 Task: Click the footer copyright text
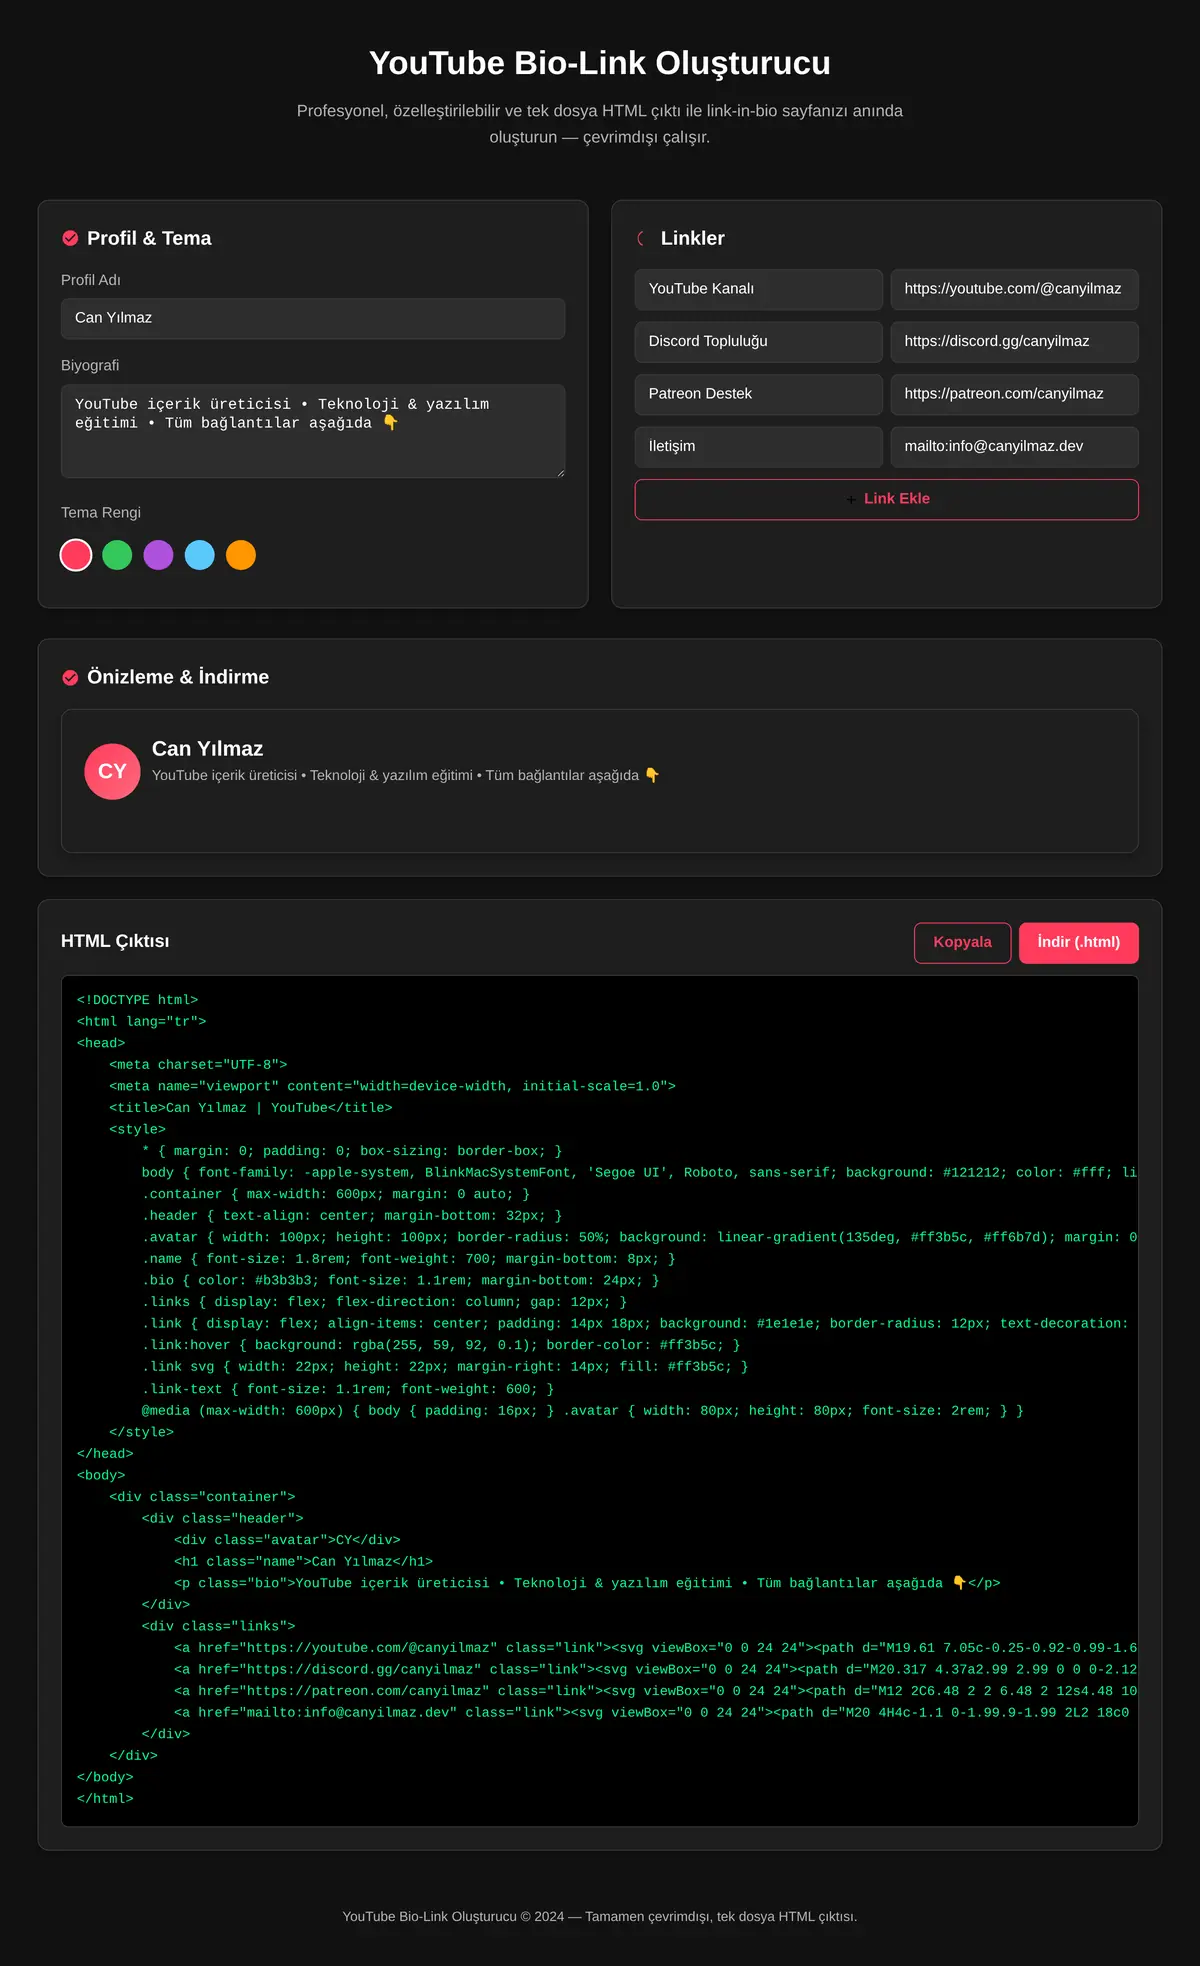point(600,1916)
